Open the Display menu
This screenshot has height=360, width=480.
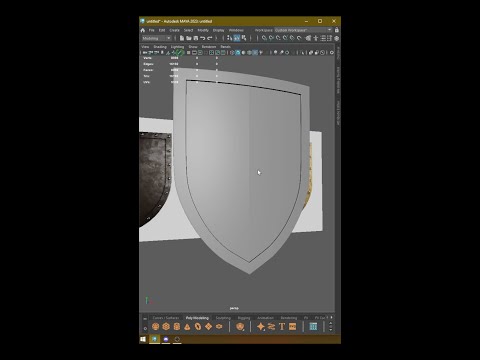218,30
